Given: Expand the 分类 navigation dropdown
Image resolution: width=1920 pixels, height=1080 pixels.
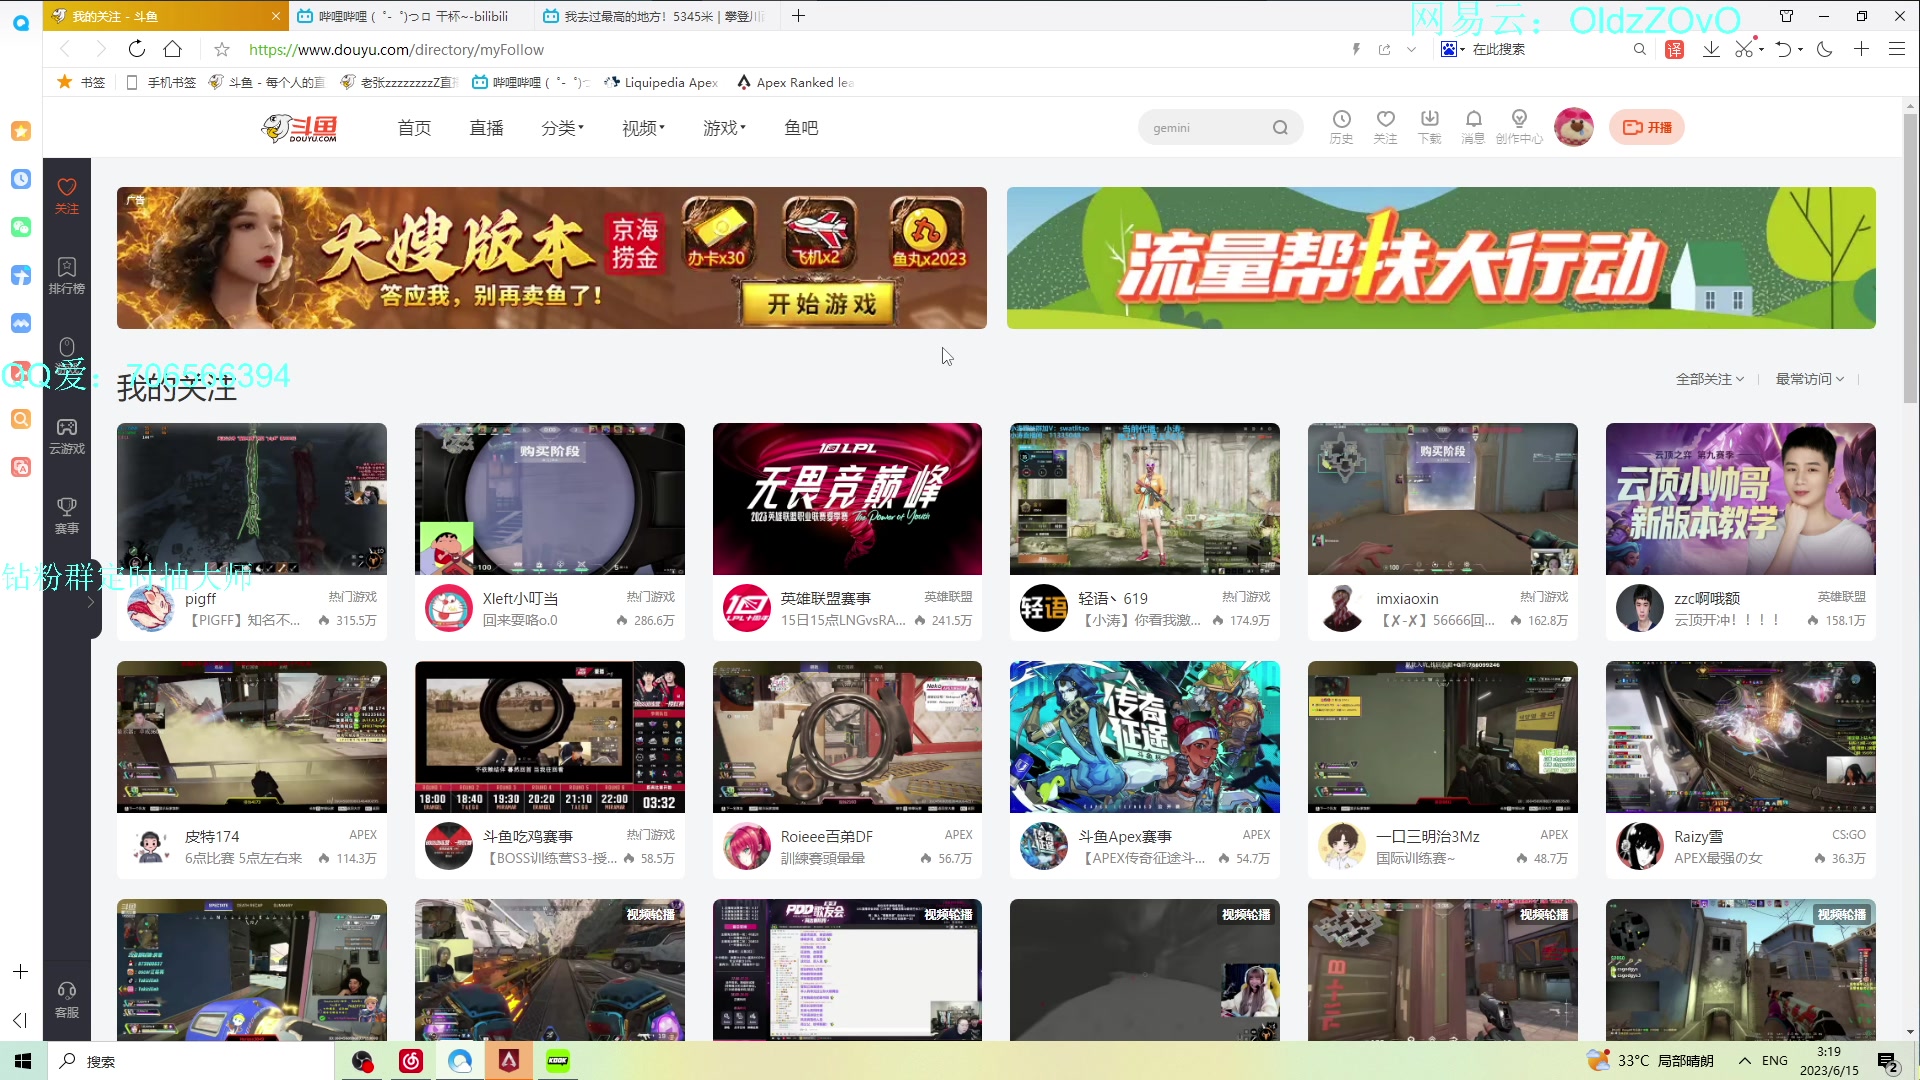Looking at the screenshot, I should coord(562,128).
